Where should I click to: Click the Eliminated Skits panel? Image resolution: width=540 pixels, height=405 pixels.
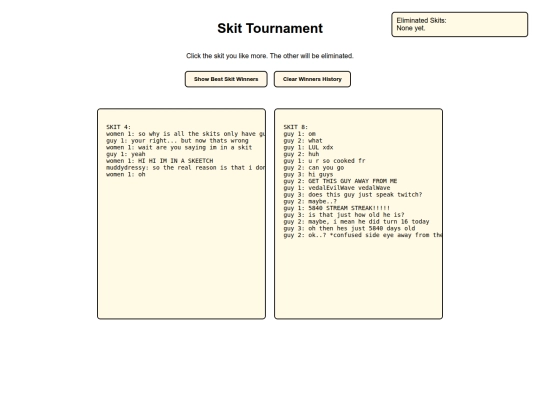click(459, 24)
